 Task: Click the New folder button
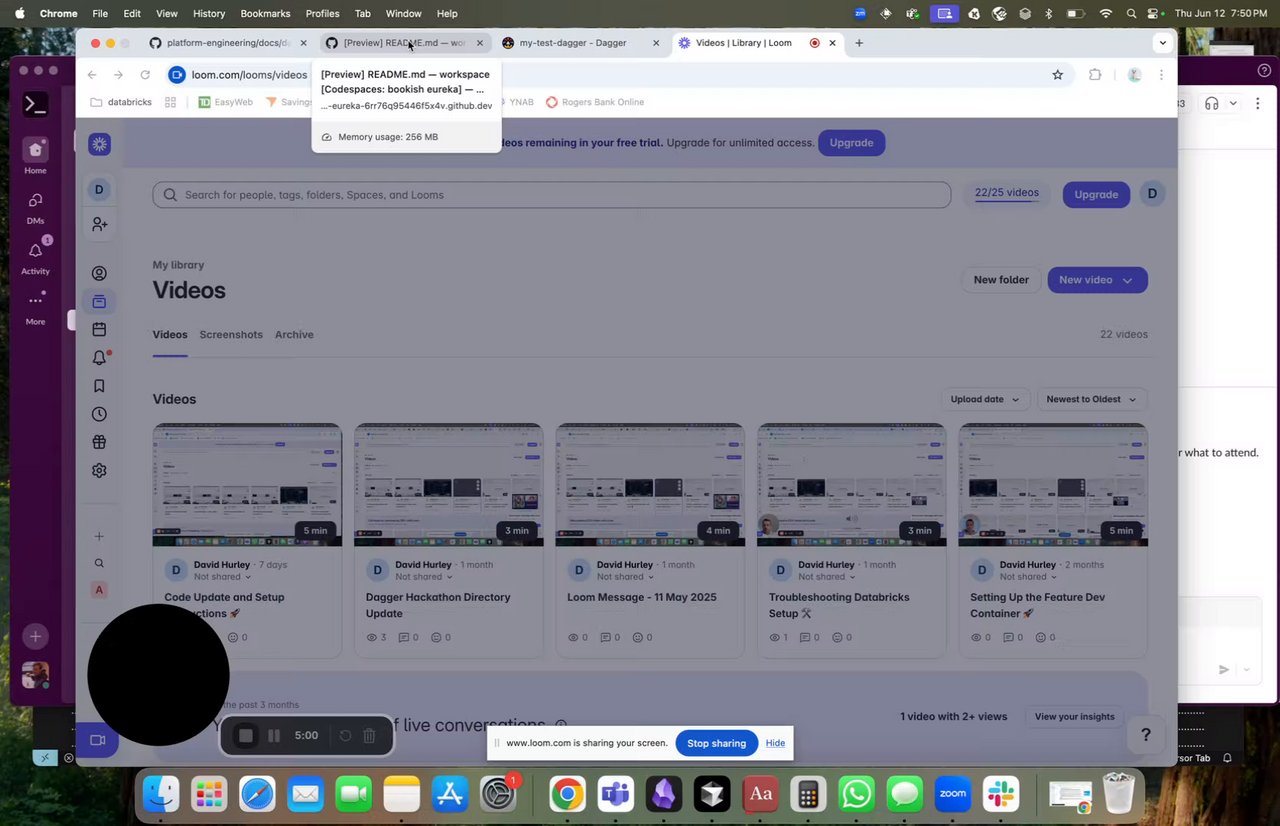[x=1001, y=280]
